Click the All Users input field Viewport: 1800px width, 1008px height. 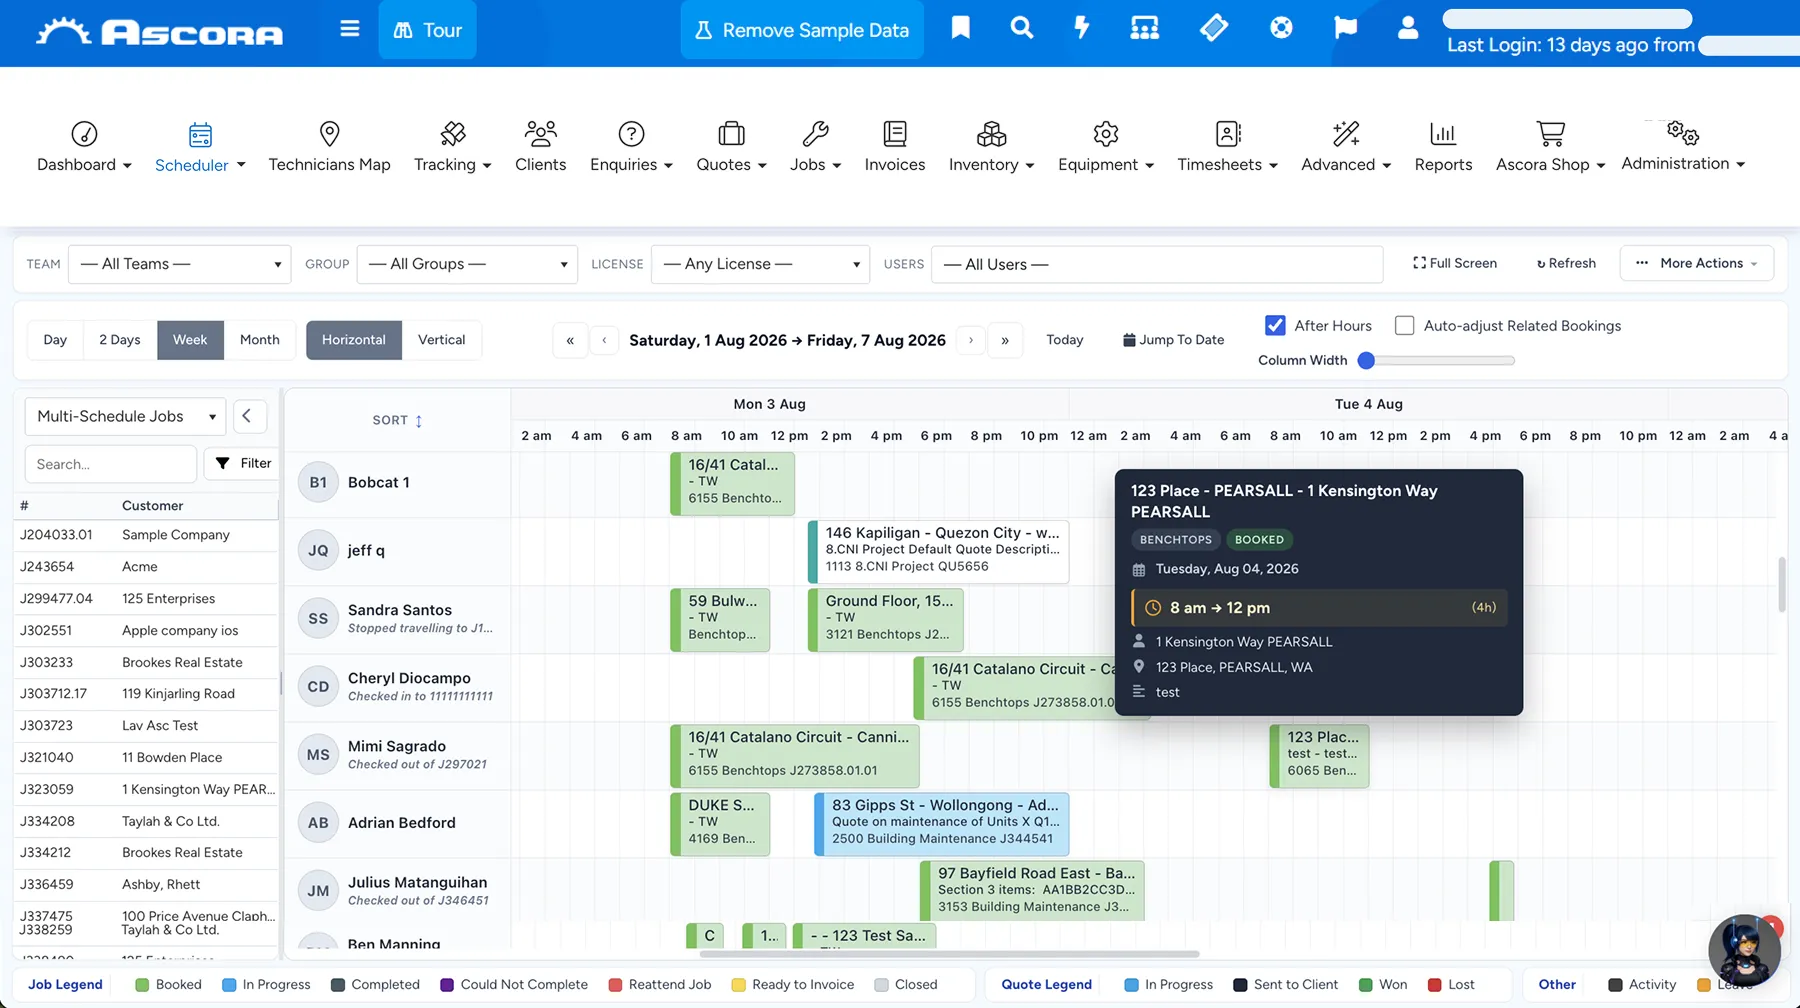(x=1156, y=264)
